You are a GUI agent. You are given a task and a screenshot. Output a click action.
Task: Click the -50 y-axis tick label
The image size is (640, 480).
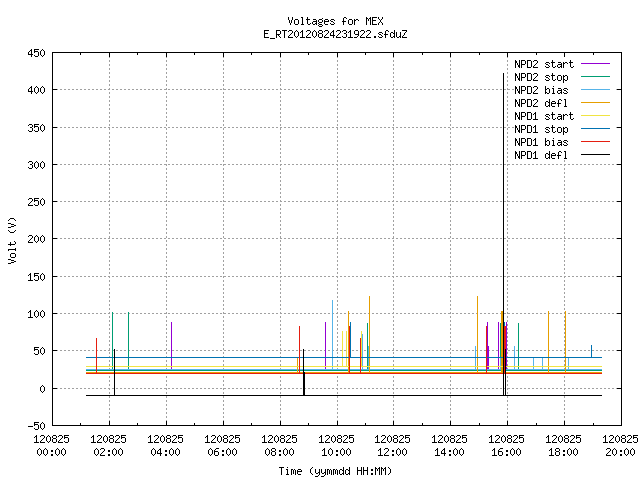tap(36, 426)
